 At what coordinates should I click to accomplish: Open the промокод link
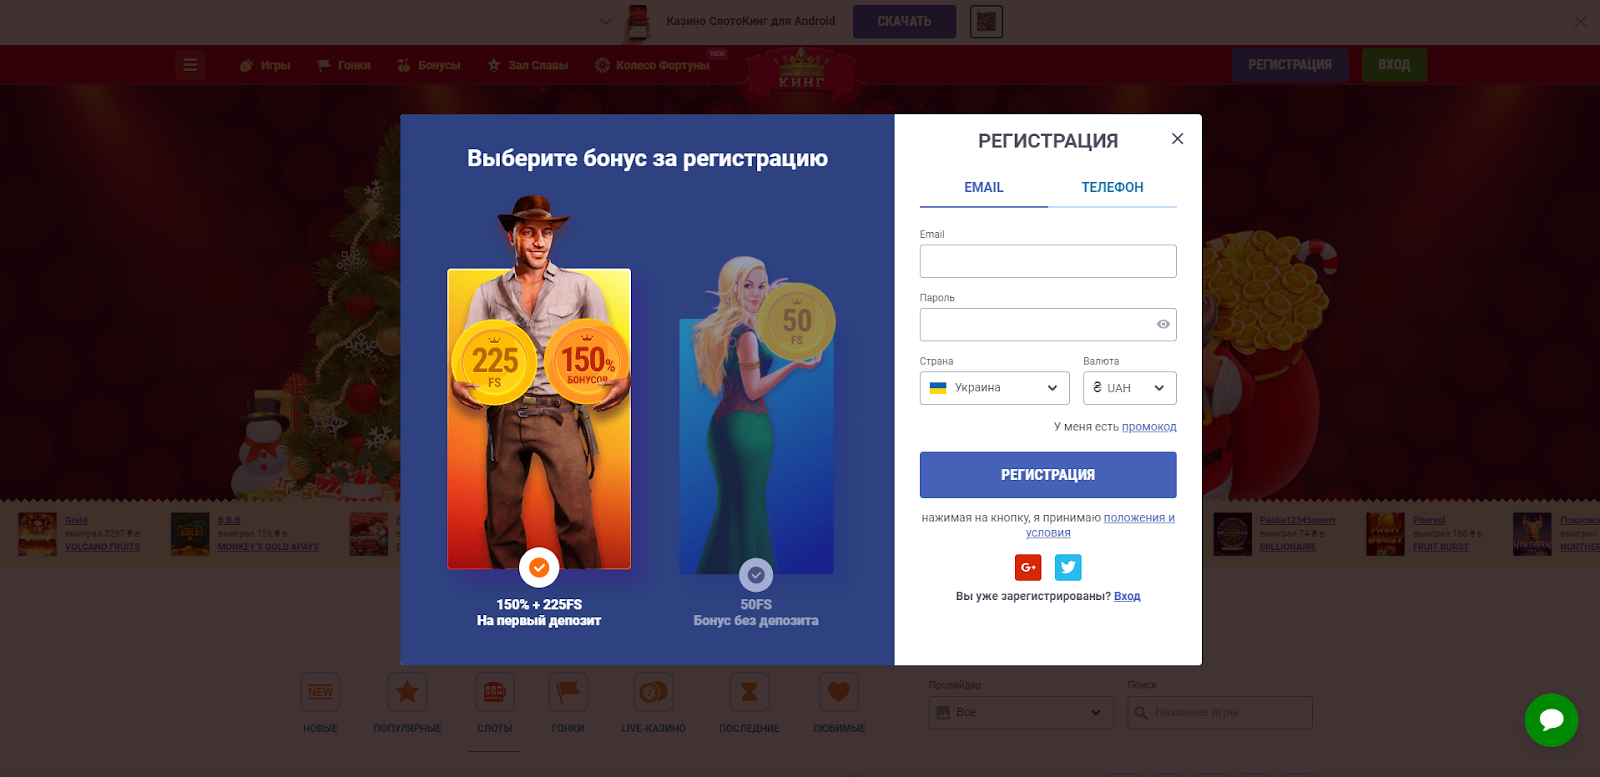1149,427
